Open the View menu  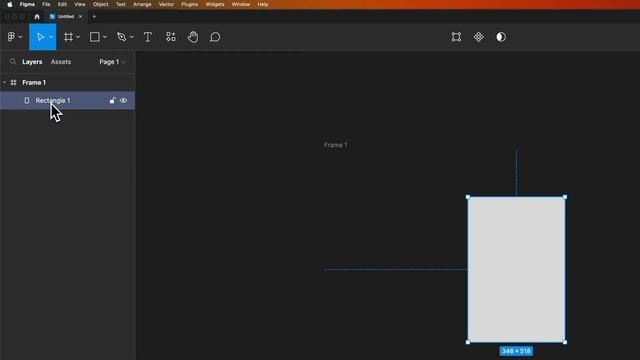tap(80, 4)
